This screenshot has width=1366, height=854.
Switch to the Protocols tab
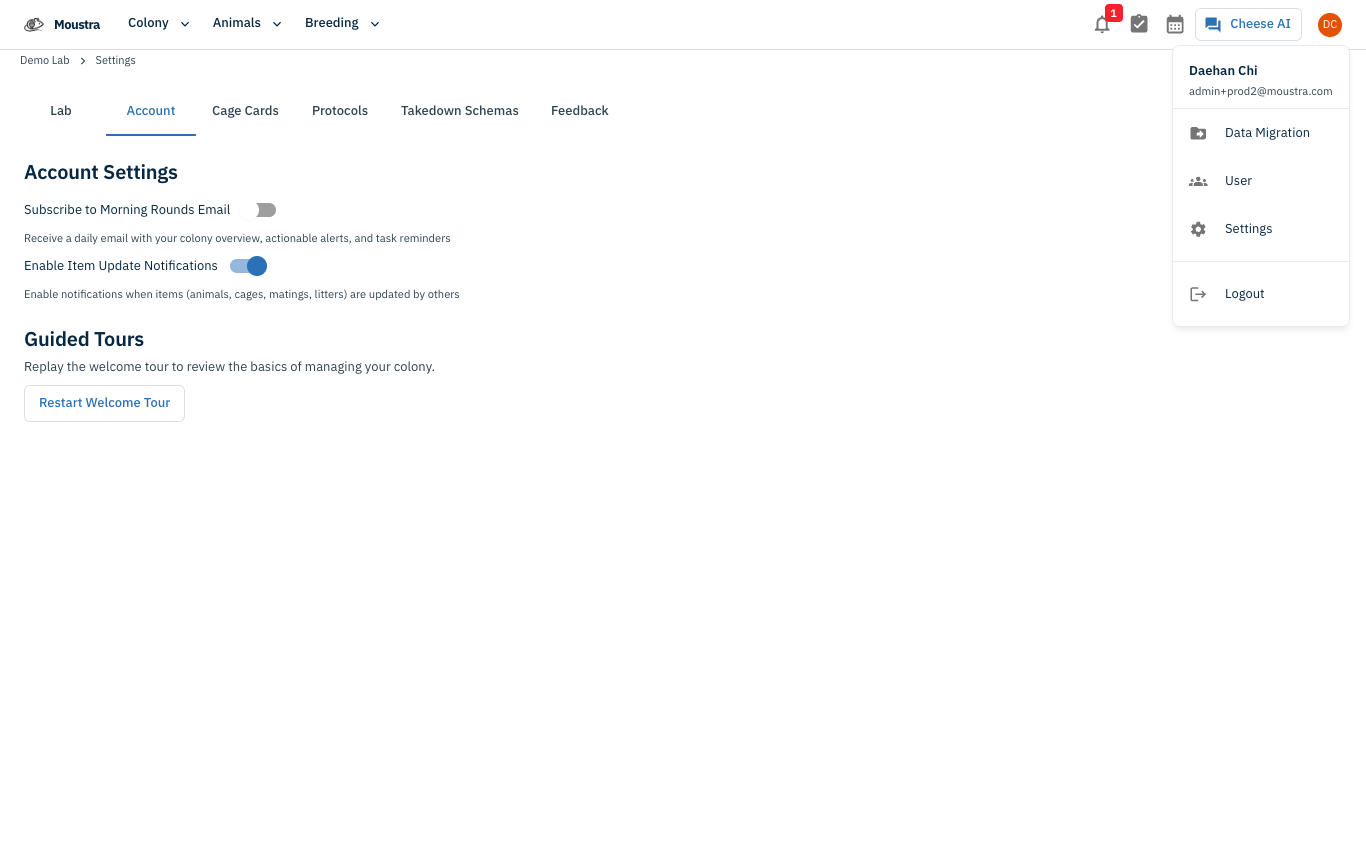340,111
